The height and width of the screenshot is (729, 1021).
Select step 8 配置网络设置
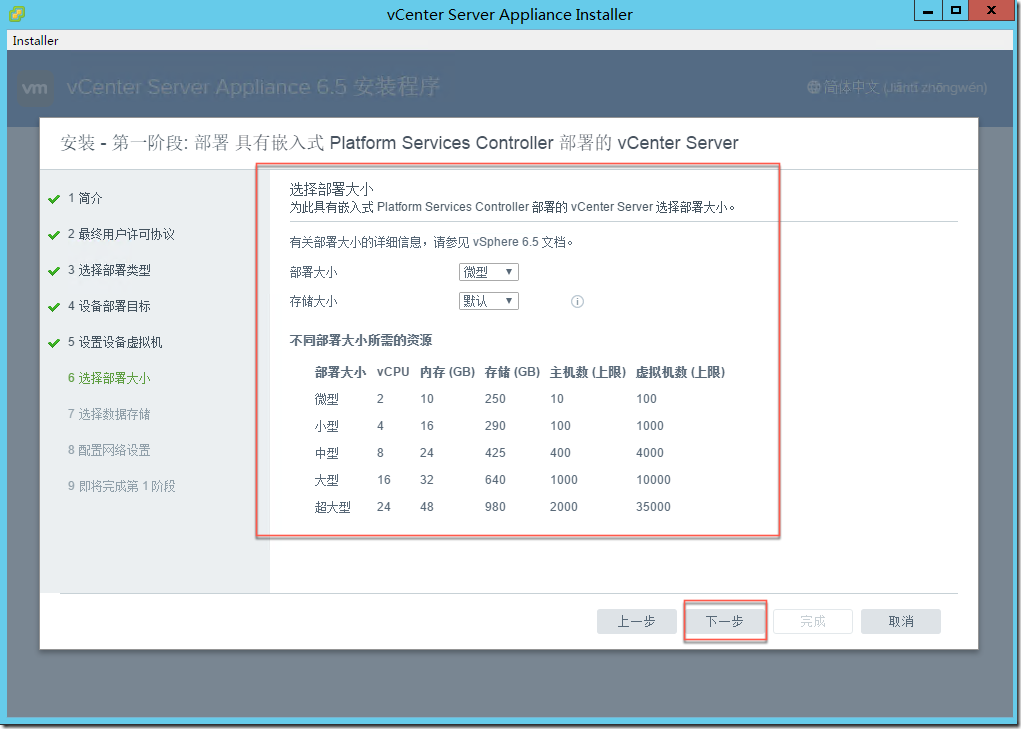(x=109, y=450)
